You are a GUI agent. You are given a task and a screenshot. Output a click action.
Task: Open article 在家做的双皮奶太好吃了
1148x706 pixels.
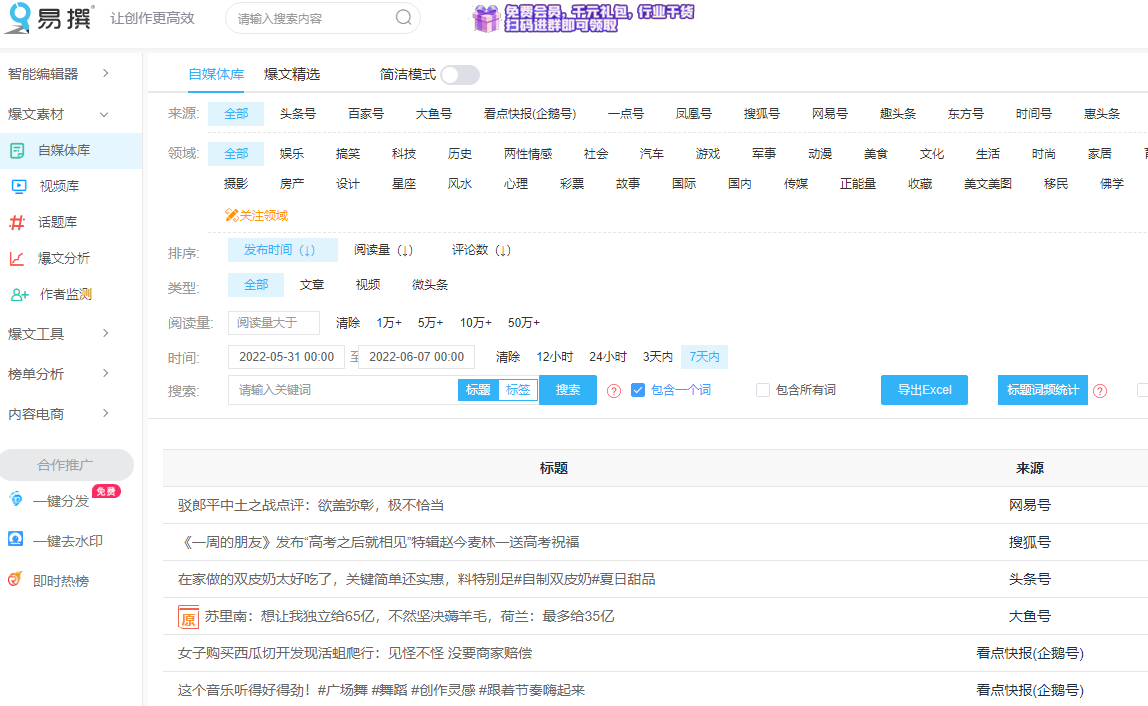click(416, 579)
